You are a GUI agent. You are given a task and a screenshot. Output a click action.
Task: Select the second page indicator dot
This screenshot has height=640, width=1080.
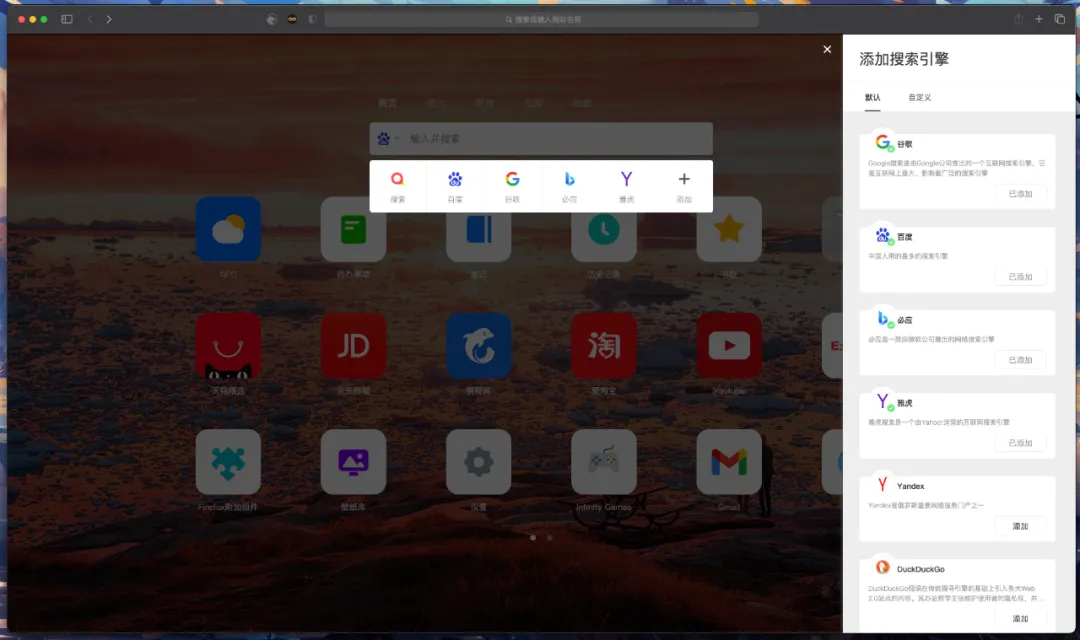550,537
